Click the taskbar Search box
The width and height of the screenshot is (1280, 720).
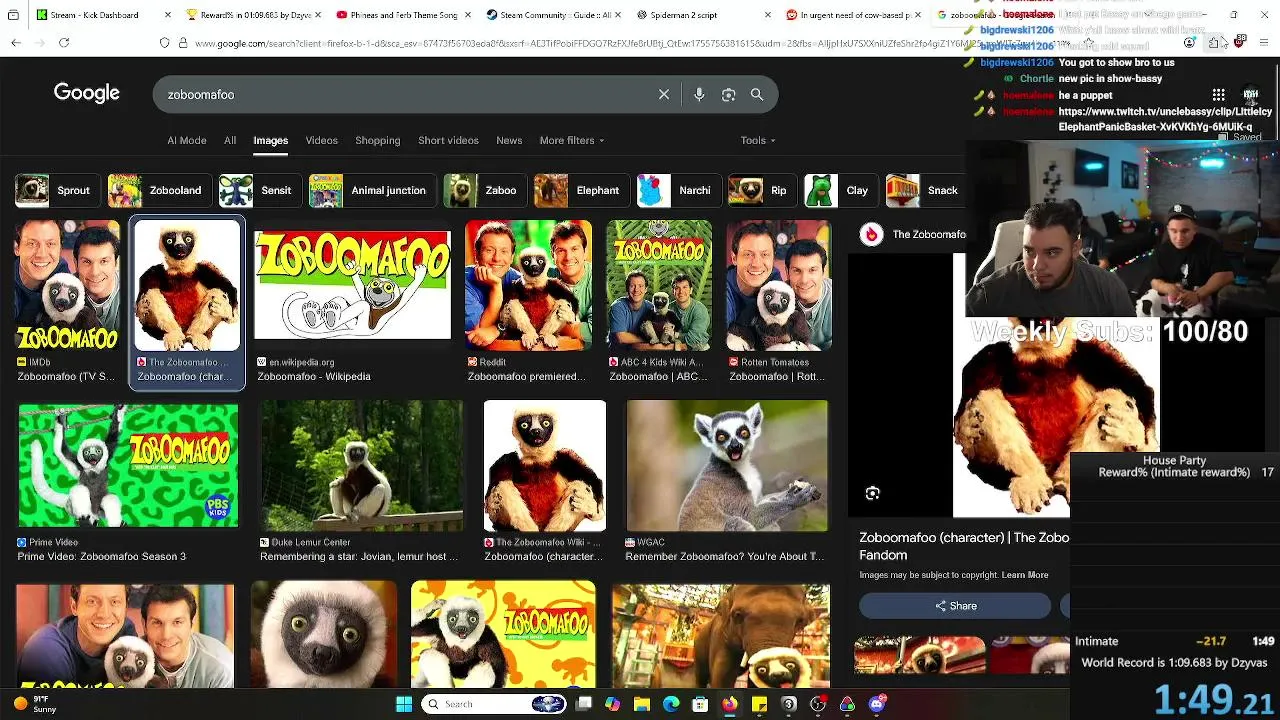coord(494,704)
